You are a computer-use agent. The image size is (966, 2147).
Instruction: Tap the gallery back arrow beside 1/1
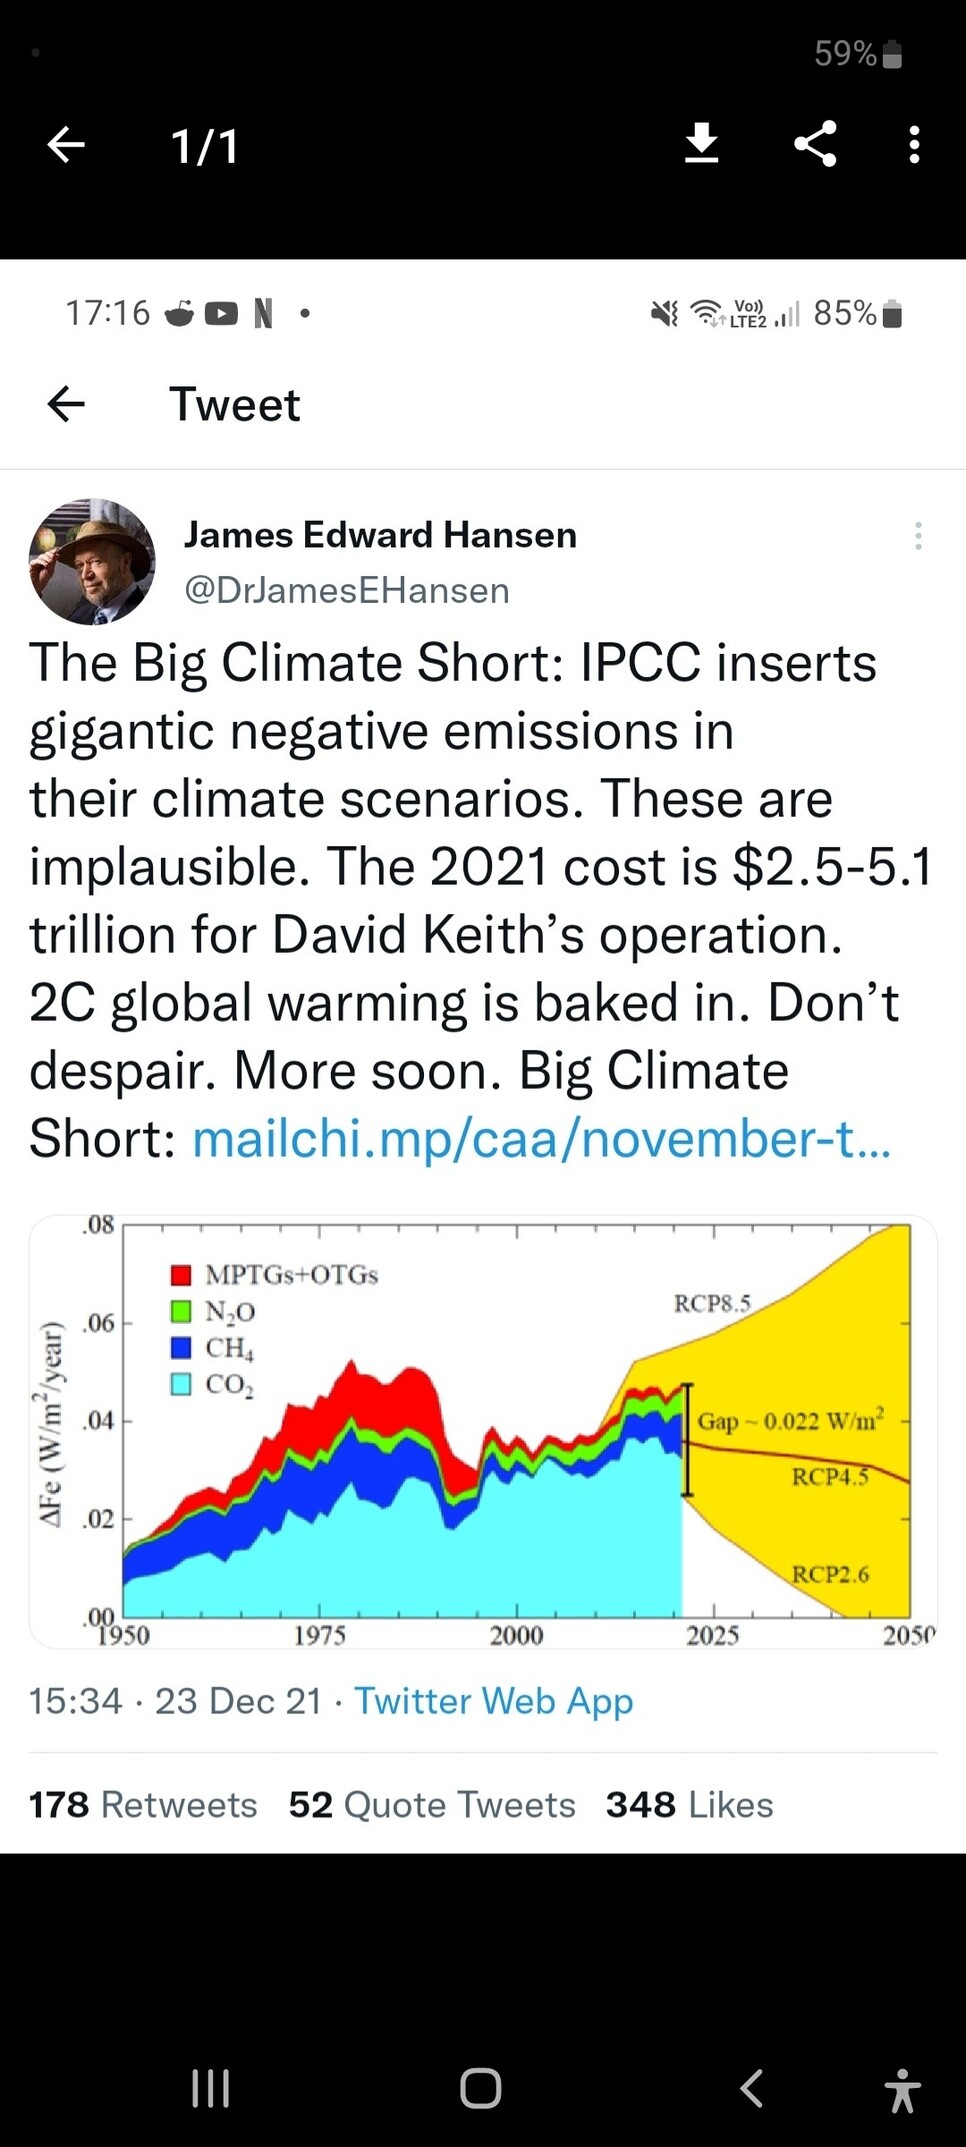(66, 145)
